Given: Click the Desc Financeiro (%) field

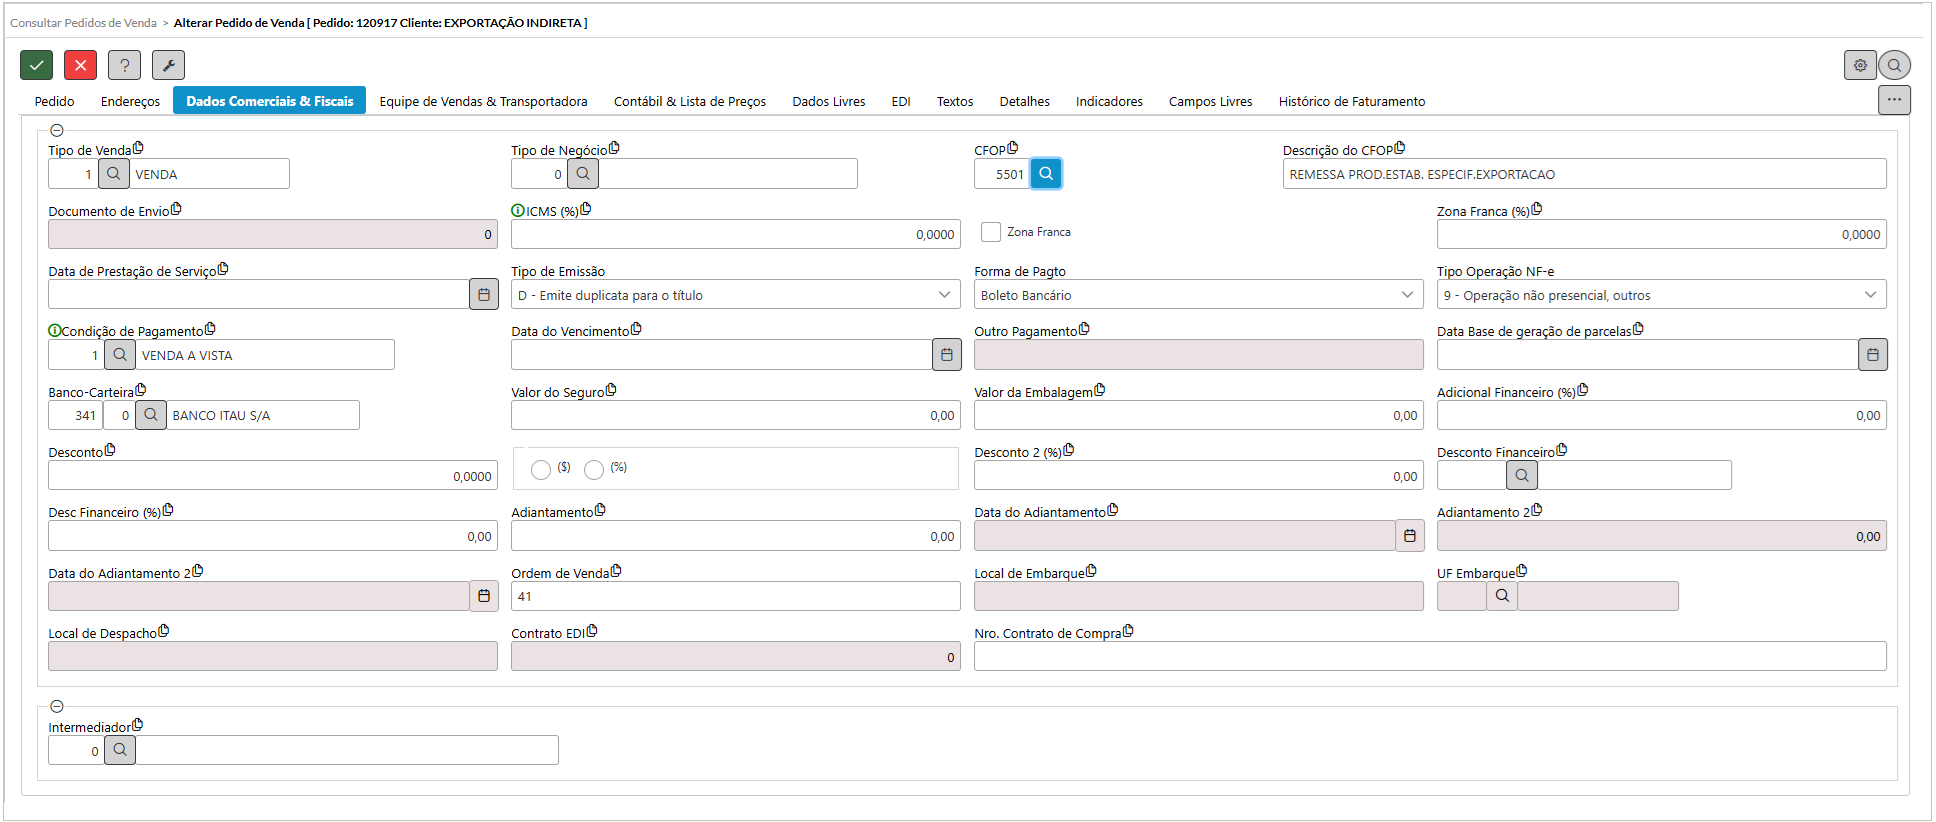Looking at the screenshot, I should (273, 536).
